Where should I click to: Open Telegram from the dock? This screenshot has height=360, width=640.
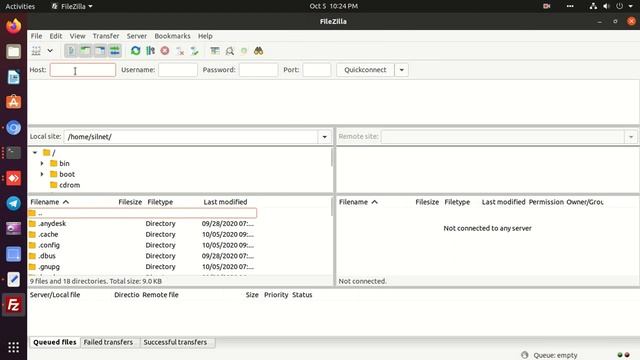tap(13, 203)
